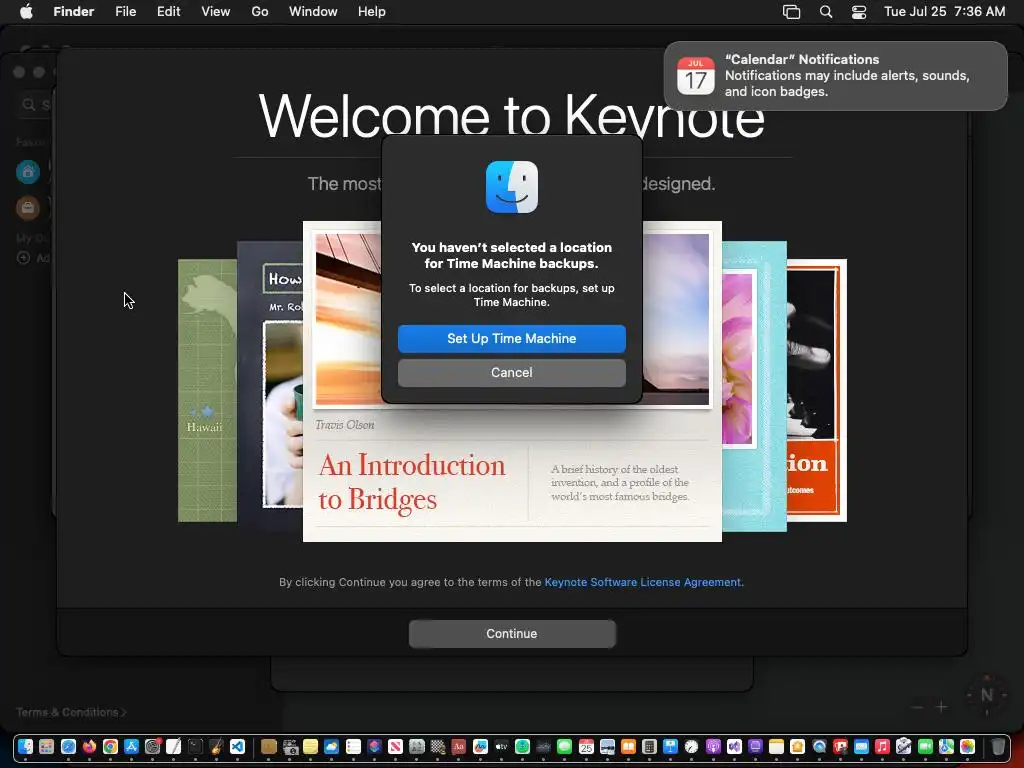Open Control Center from the menu bar

(x=859, y=12)
